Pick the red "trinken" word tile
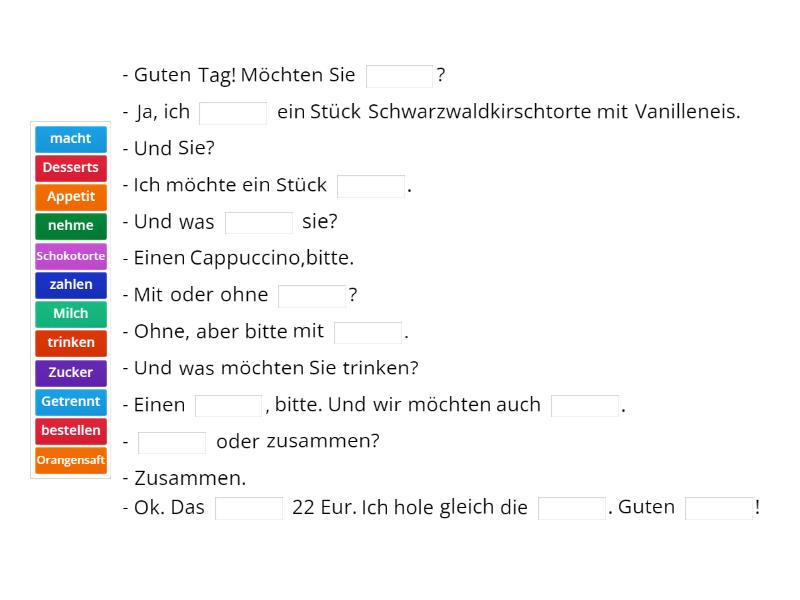The image size is (800, 600). pos(70,343)
